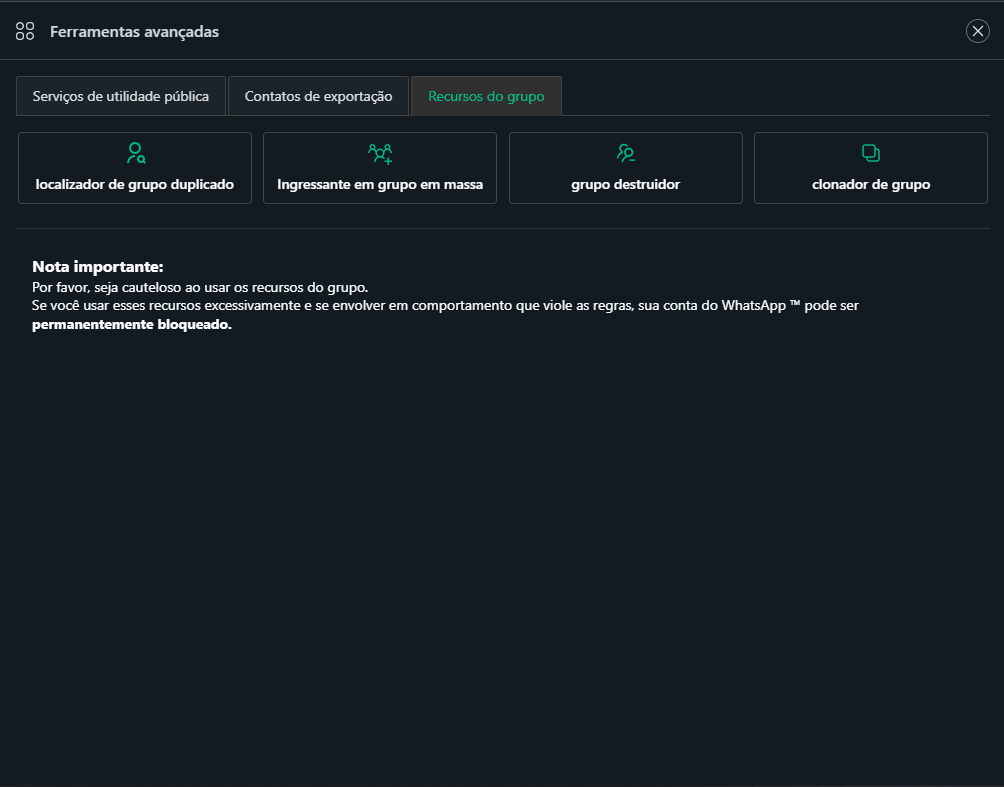This screenshot has height=787, width=1004.
Task: Select the Recursos do grupo tab
Action: [x=486, y=96]
